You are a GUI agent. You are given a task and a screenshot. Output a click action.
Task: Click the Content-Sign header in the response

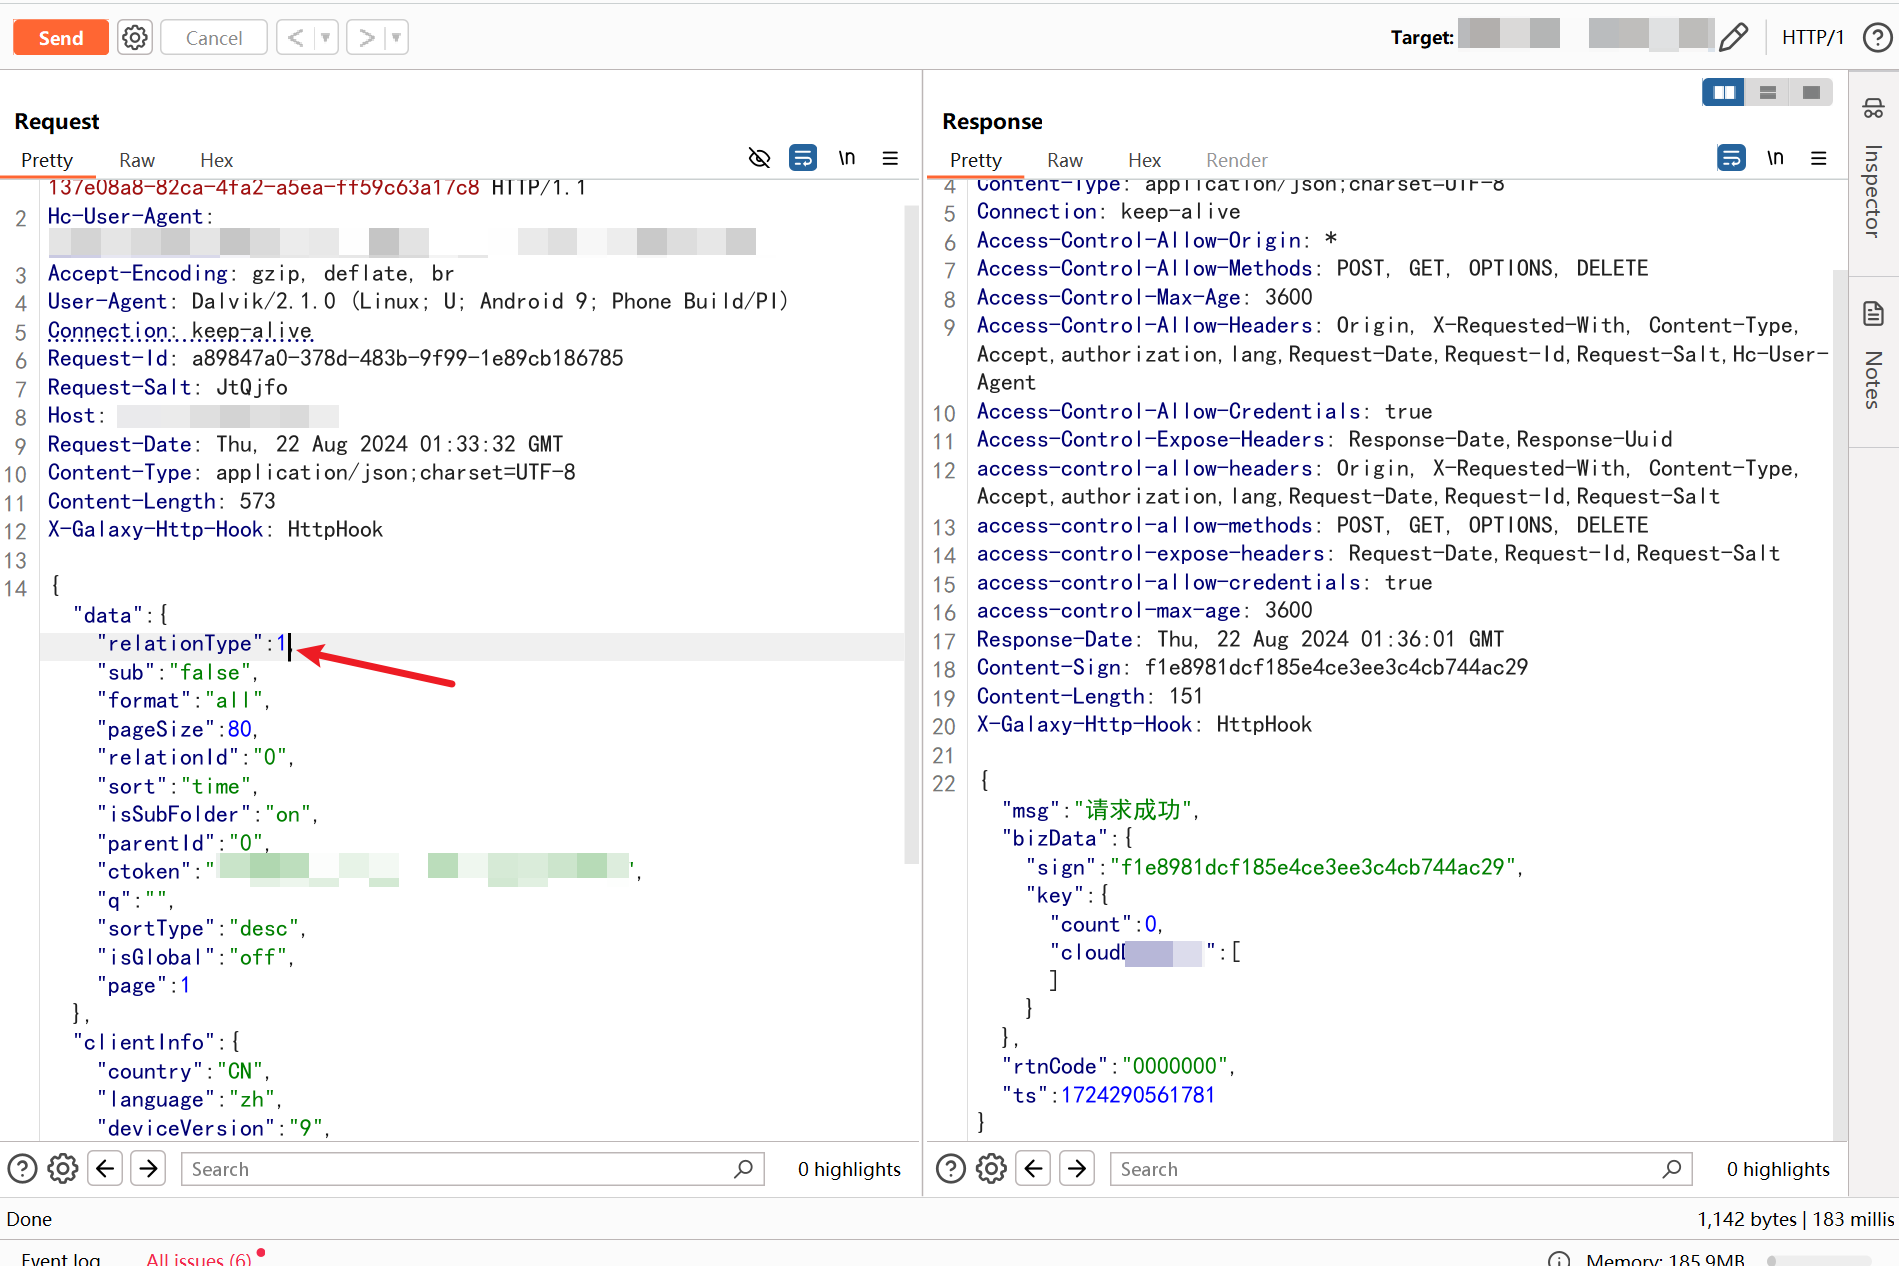click(1252, 668)
